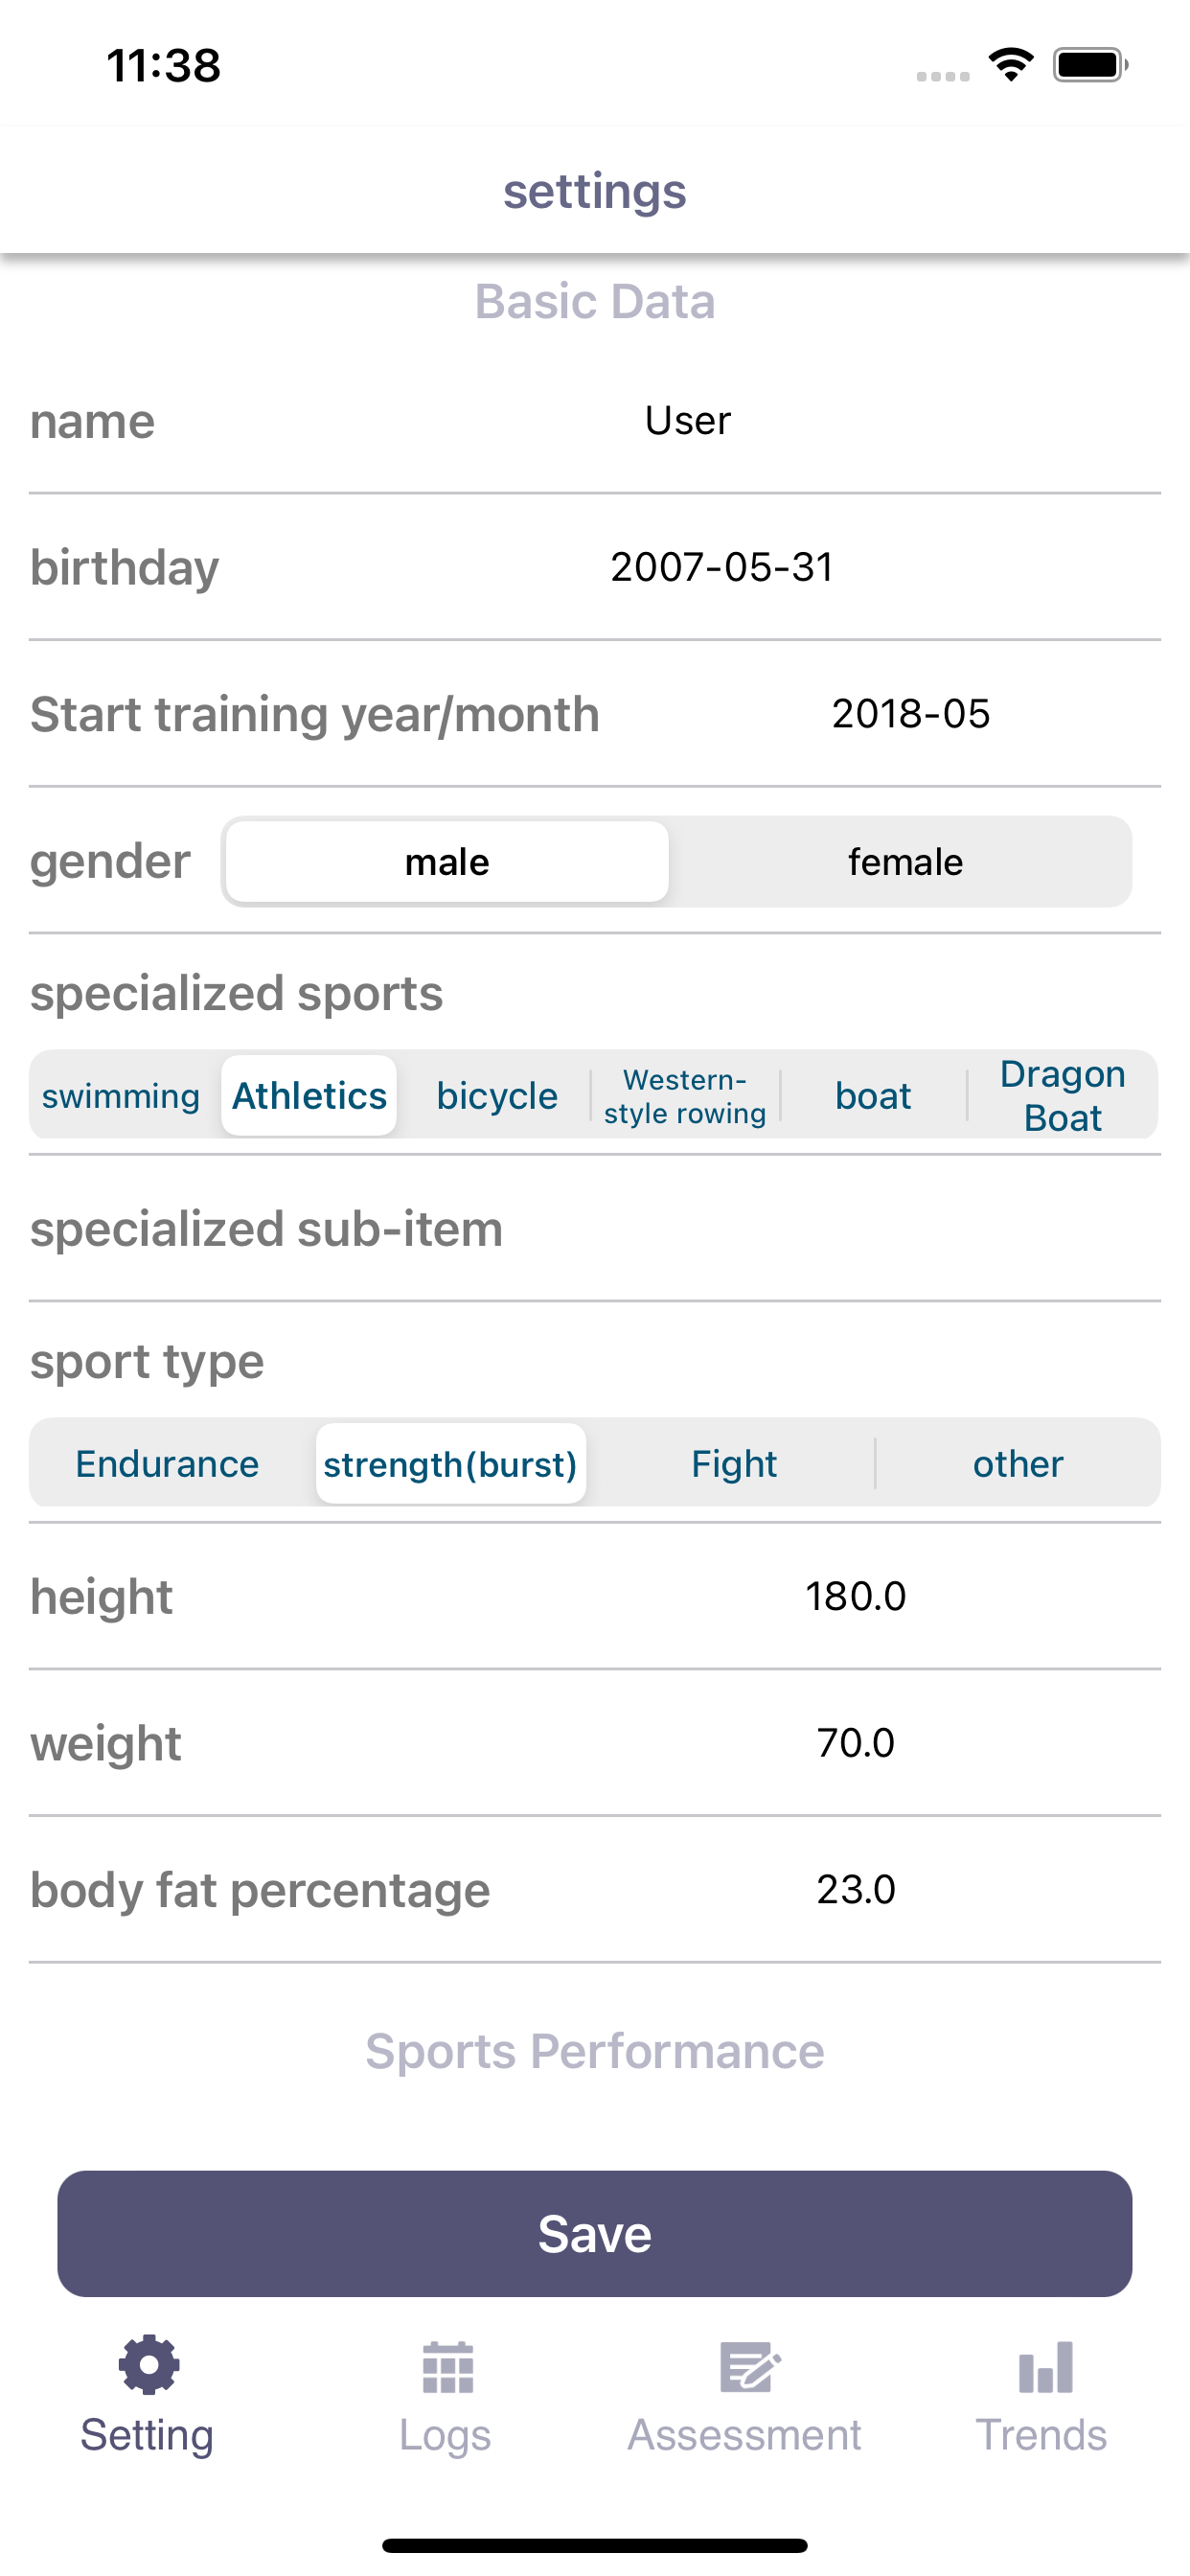Tap the Wi-Fi status icon

[x=1010, y=65]
